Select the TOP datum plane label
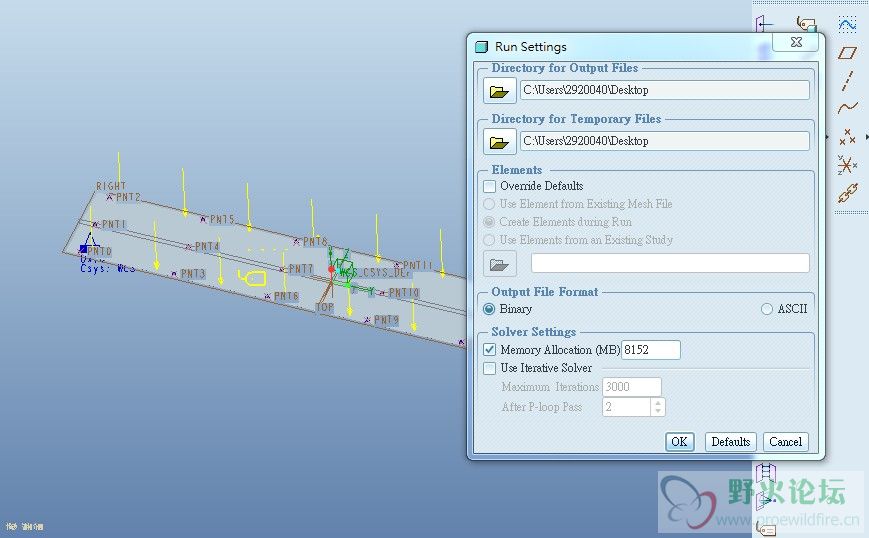Screen dimensions: 869x538 coord(325,307)
